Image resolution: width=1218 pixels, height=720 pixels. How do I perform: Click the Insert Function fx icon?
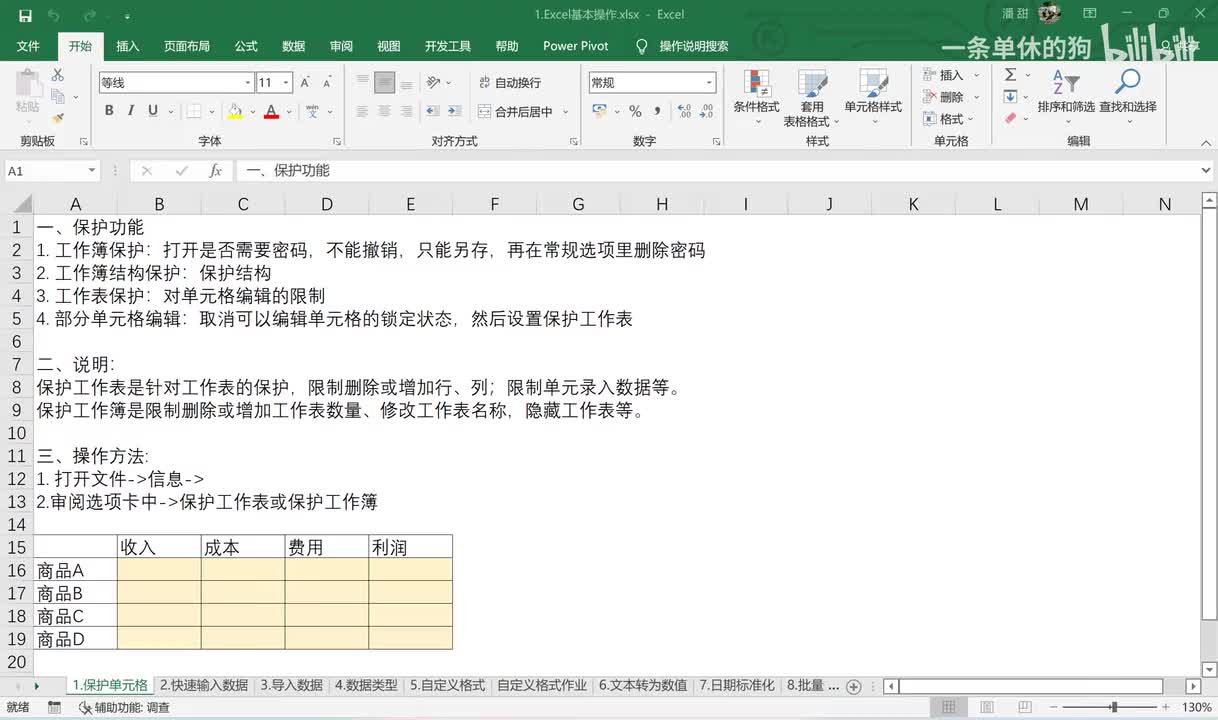coord(215,171)
